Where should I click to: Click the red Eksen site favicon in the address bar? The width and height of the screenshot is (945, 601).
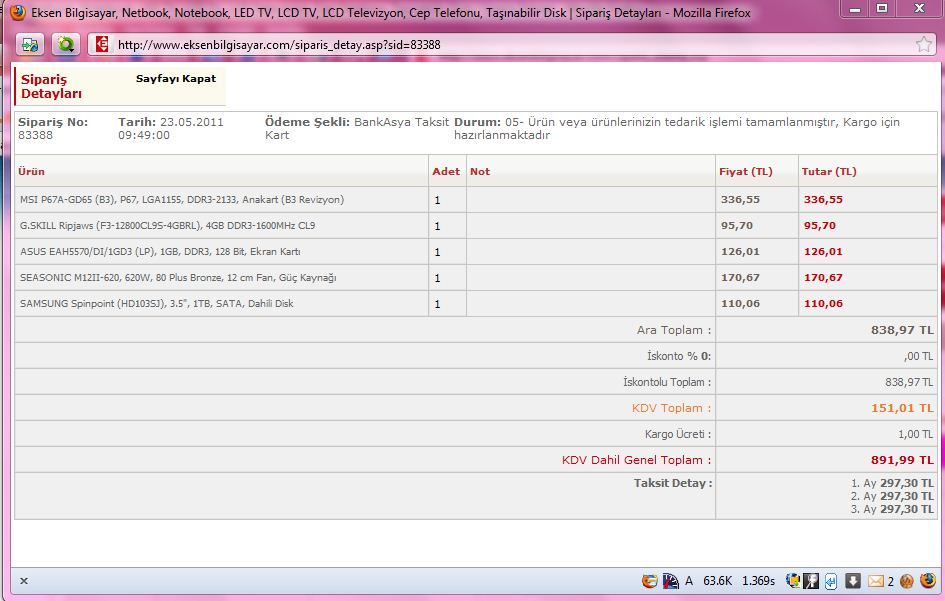point(102,45)
